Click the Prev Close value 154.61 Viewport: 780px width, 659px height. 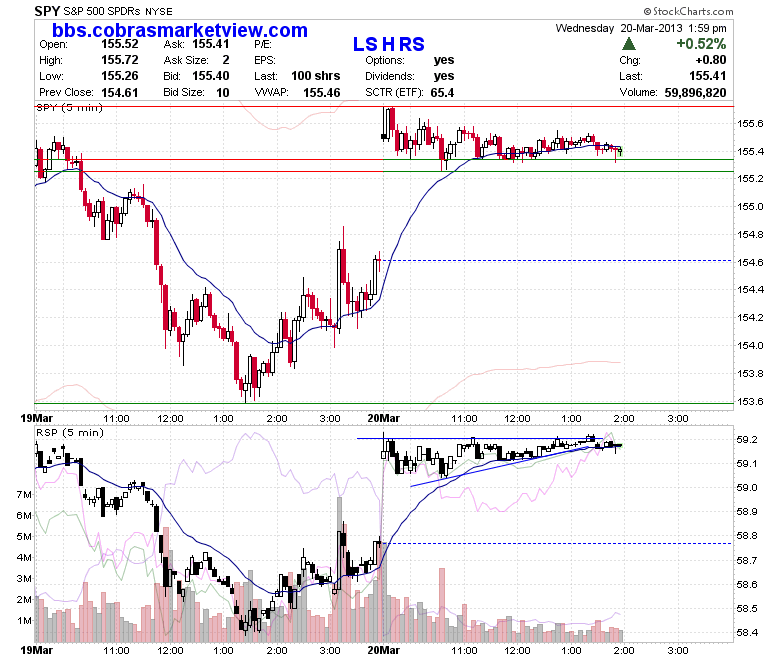(x=119, y=93)
